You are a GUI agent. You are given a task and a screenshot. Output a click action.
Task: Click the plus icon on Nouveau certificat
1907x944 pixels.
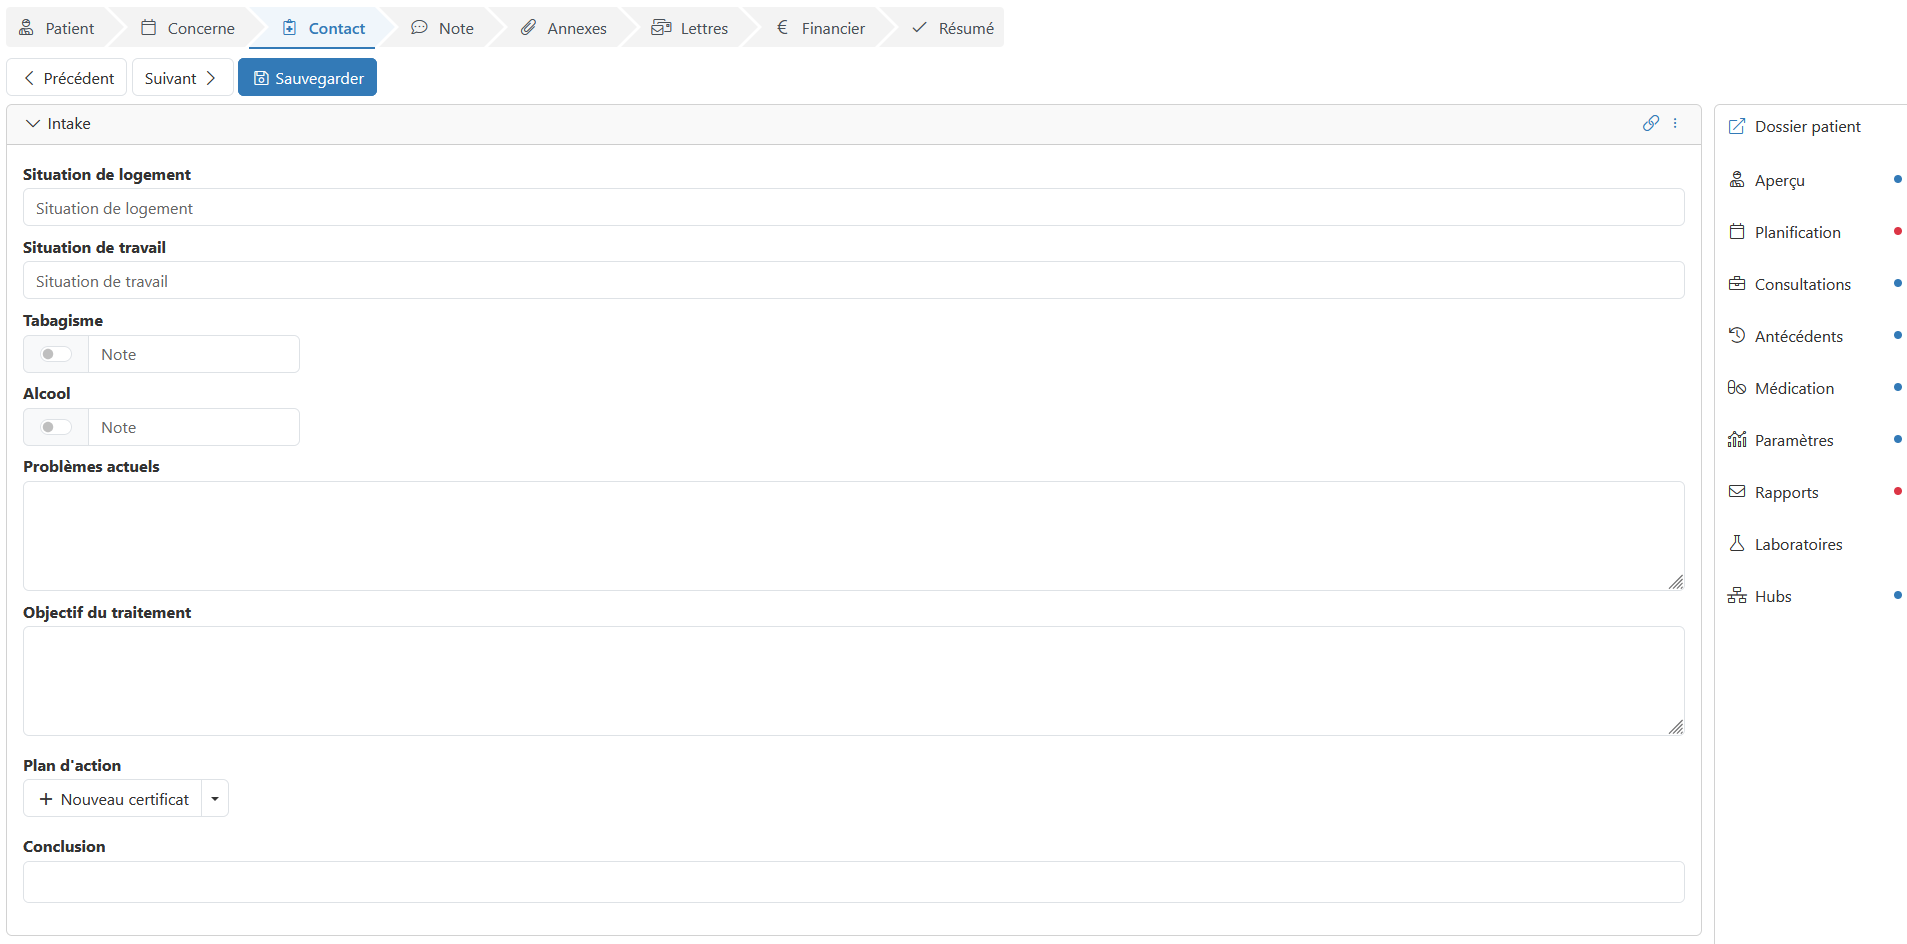(45, 799)
